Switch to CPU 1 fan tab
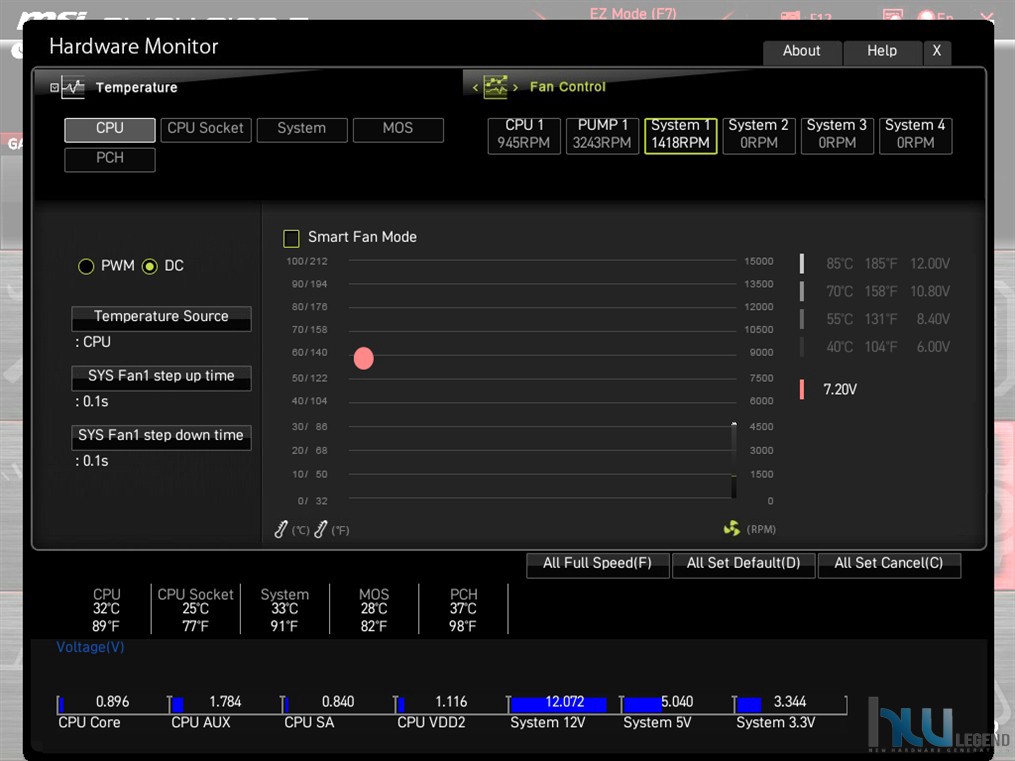 pos(524,135)
